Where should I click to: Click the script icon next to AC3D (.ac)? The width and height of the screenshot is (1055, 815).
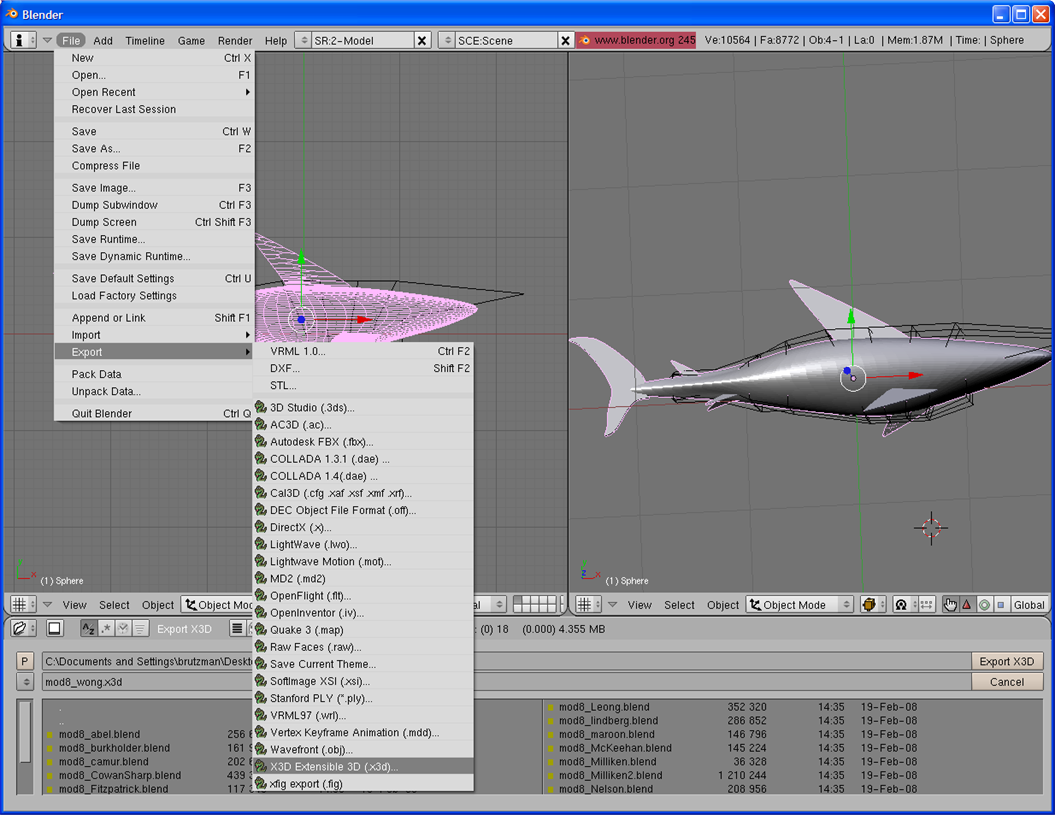[x=261, y=425]
